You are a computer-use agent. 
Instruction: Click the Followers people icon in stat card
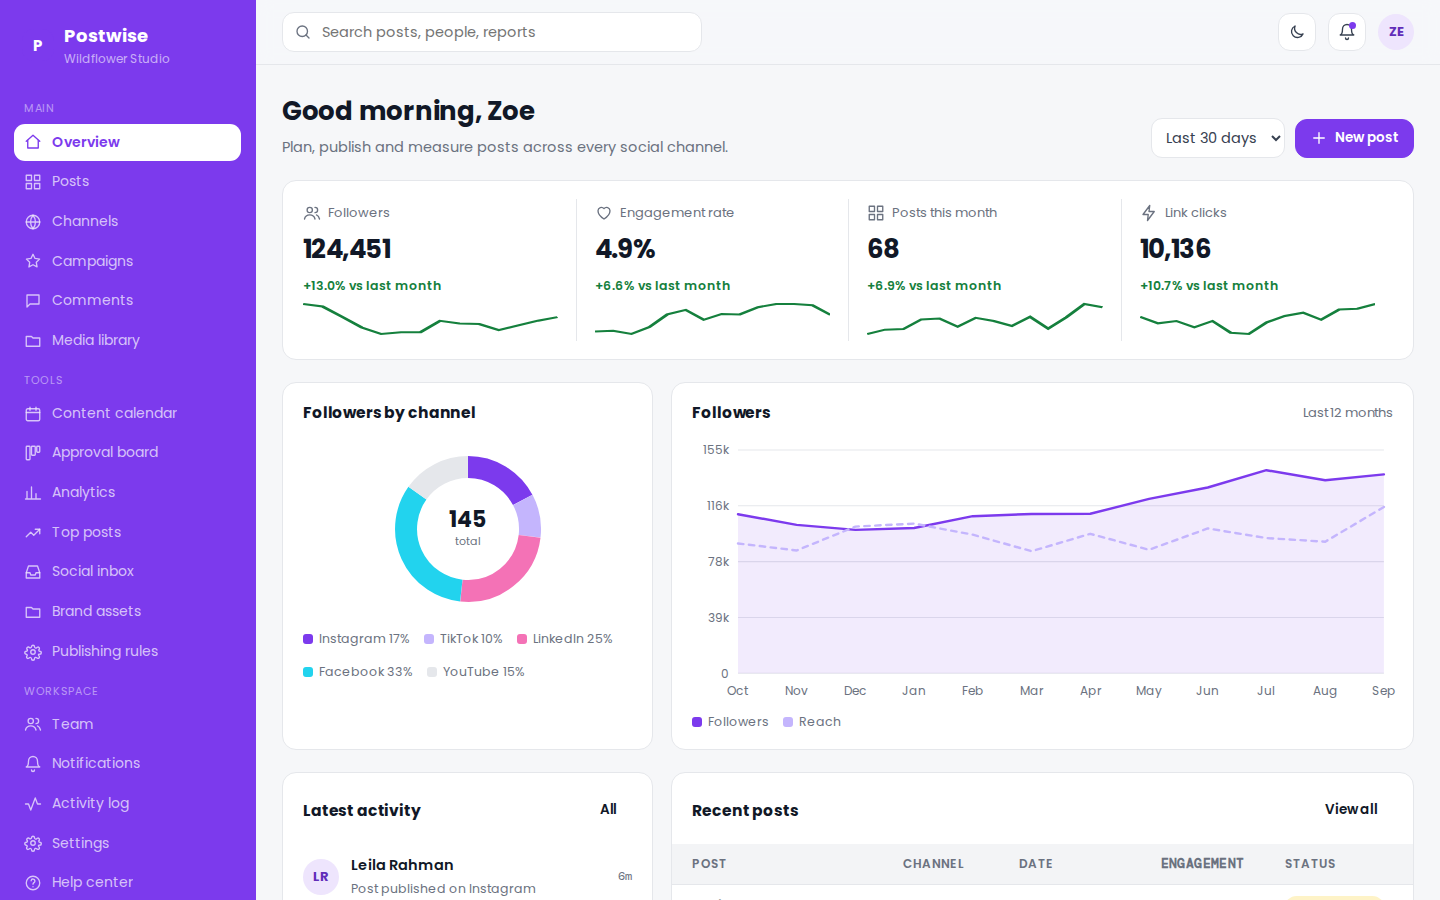pyautogui.click(x=312, y=213)
